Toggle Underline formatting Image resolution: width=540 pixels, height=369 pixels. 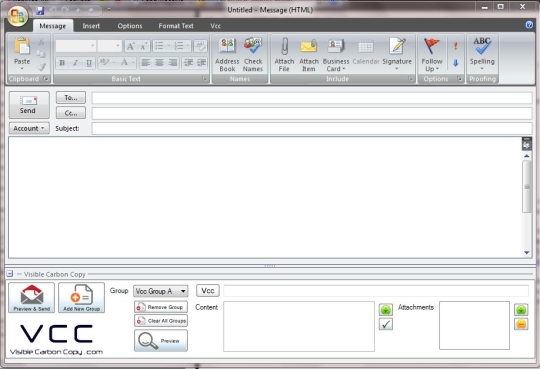click(x=89, y=63)
